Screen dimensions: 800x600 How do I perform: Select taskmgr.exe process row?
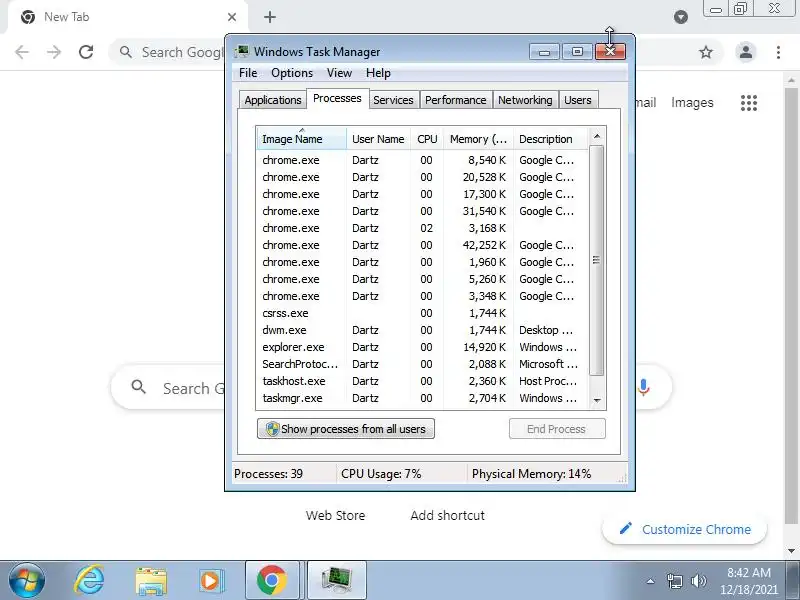point(422,398)
